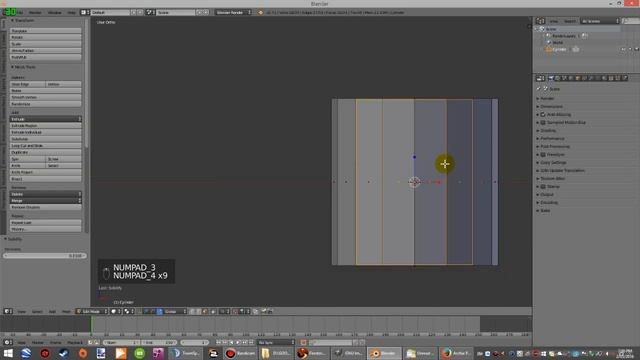This screenshot has height=360, width=640.
Task: Toggle automatic keyframe record button in timeline
Action: pos(303,342)
